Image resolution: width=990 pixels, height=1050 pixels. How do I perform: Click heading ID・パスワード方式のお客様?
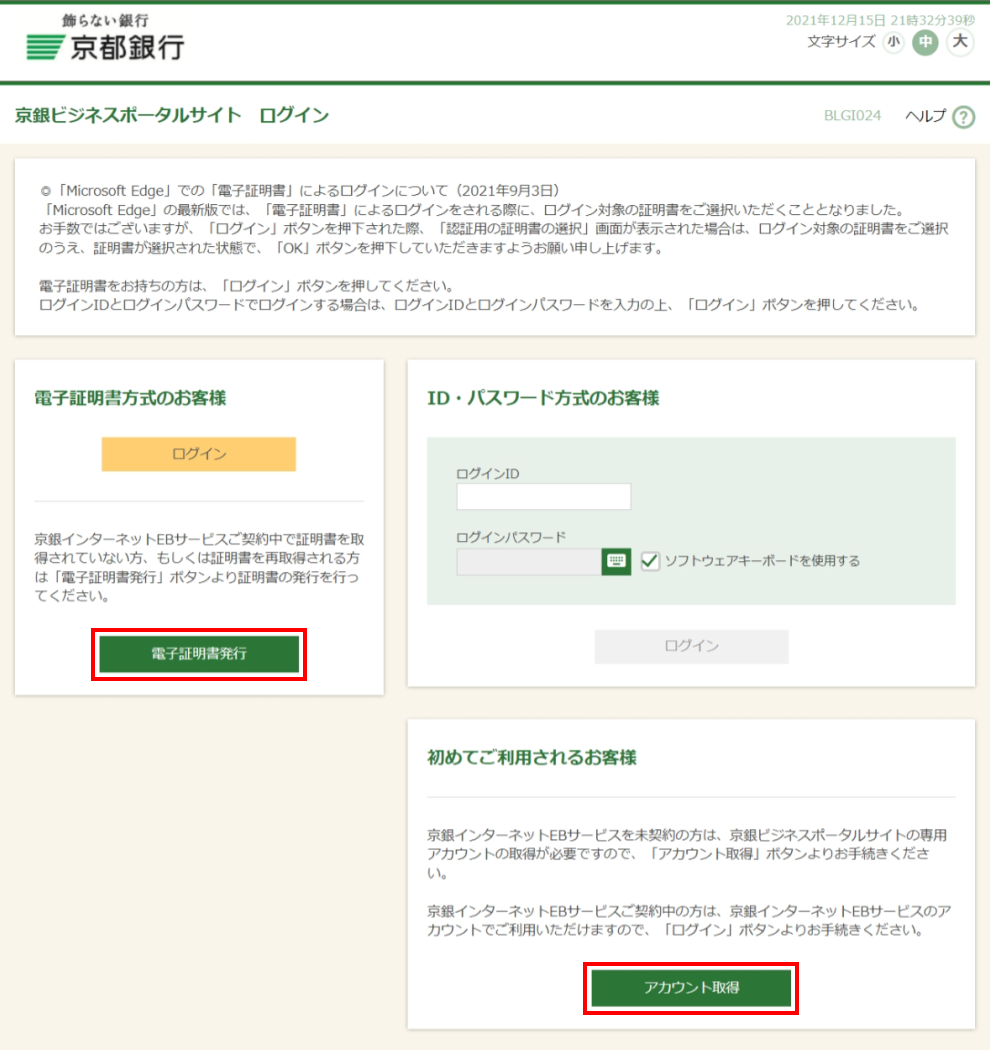pos(543,398)
